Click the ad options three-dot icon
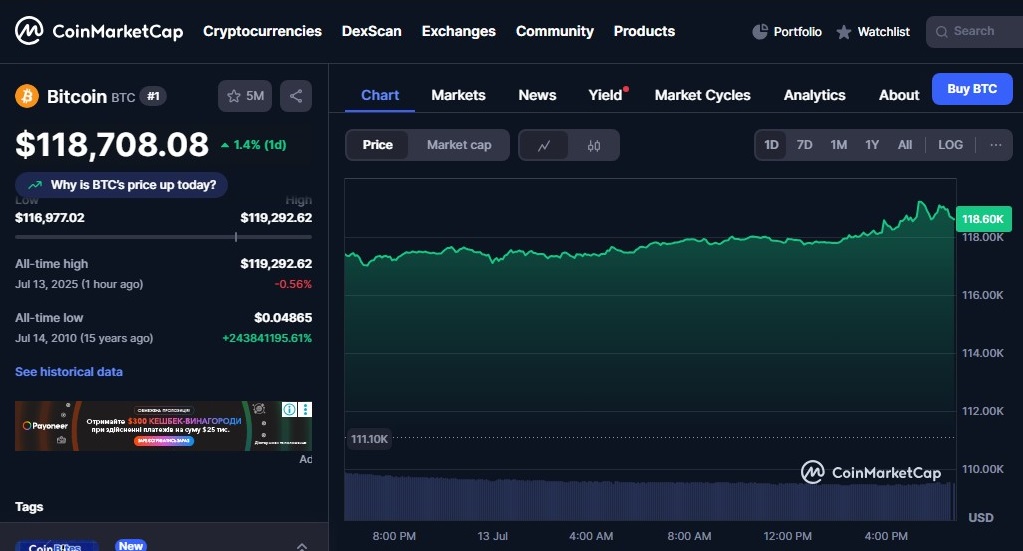Viewport: 1023px width, 551px height. (305, 410)
